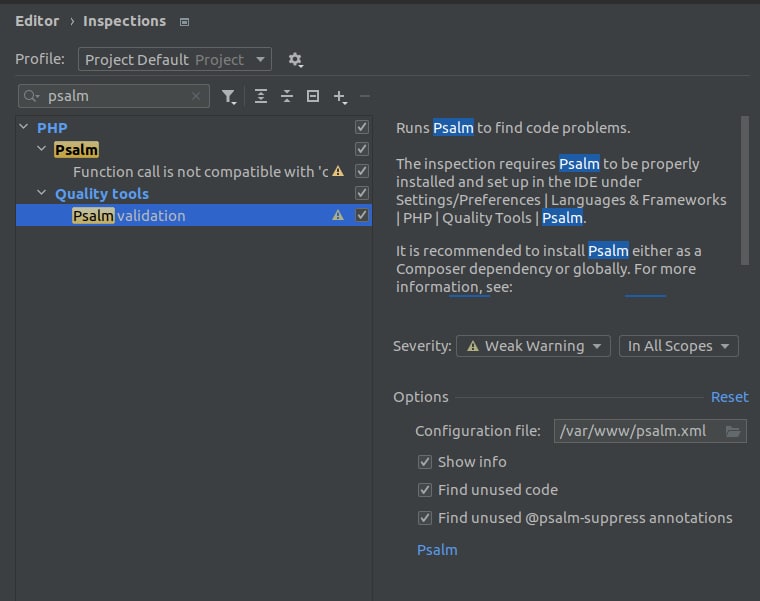Browse for configuration file folder icon

pyautogui.click(x=733, y=431)
